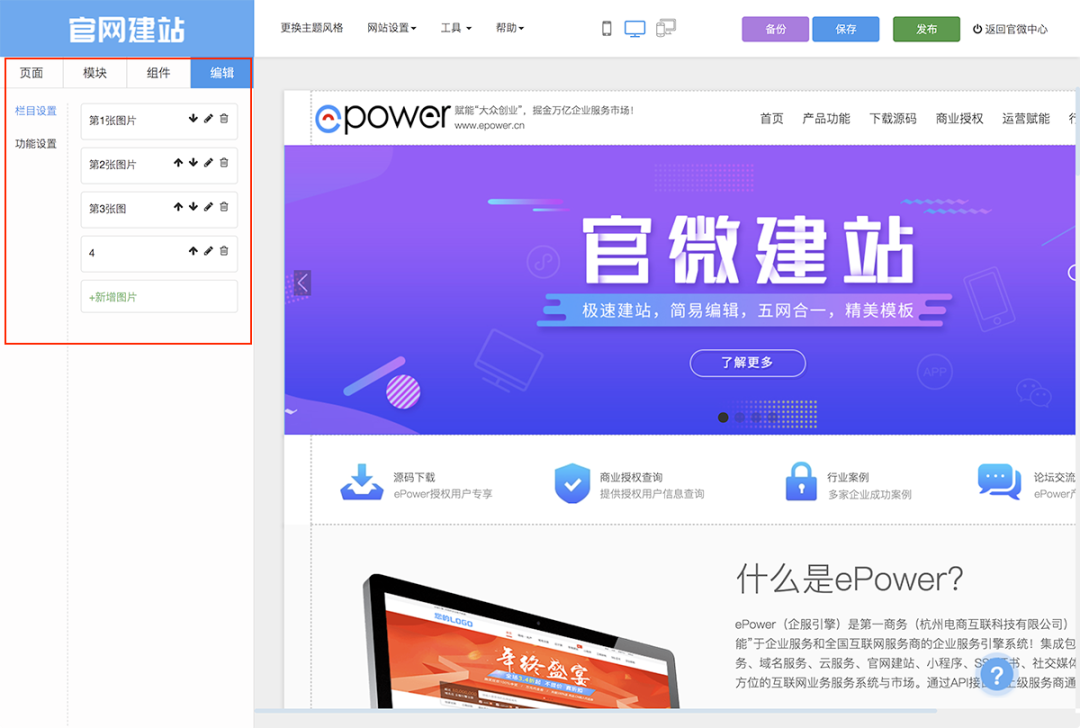This screenshot has height=728, width=1080.
Task: Select the first carousel indicator dot
Action: (723, 417)
